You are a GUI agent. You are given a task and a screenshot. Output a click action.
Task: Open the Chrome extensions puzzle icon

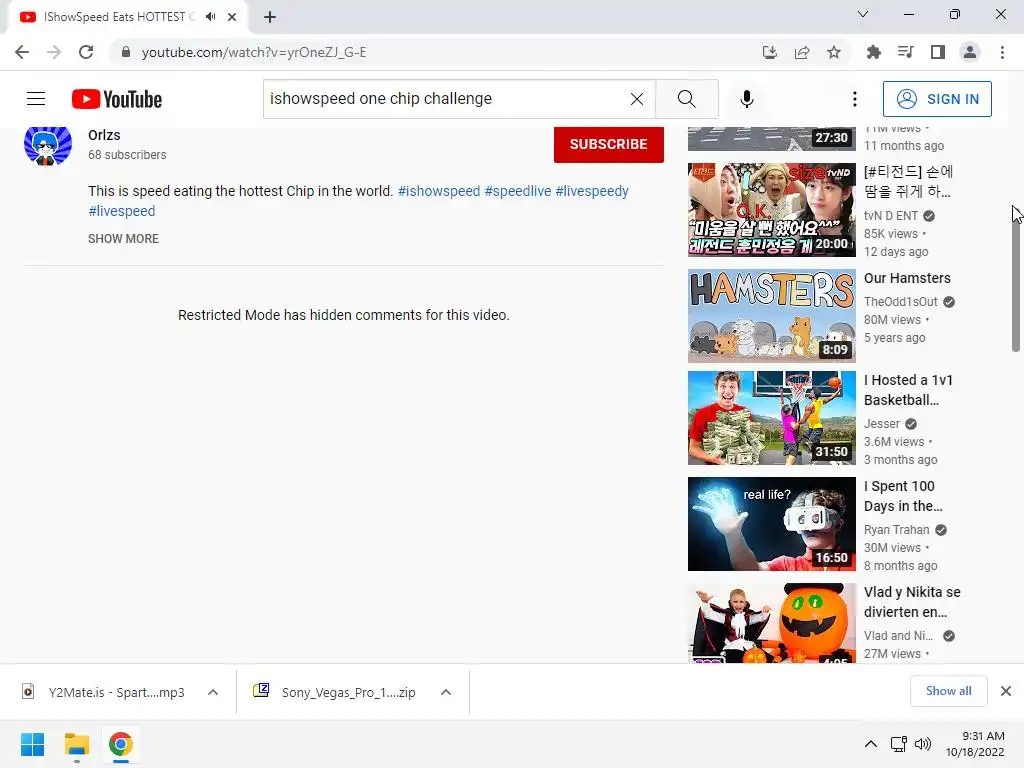click(x=874, y=52)
